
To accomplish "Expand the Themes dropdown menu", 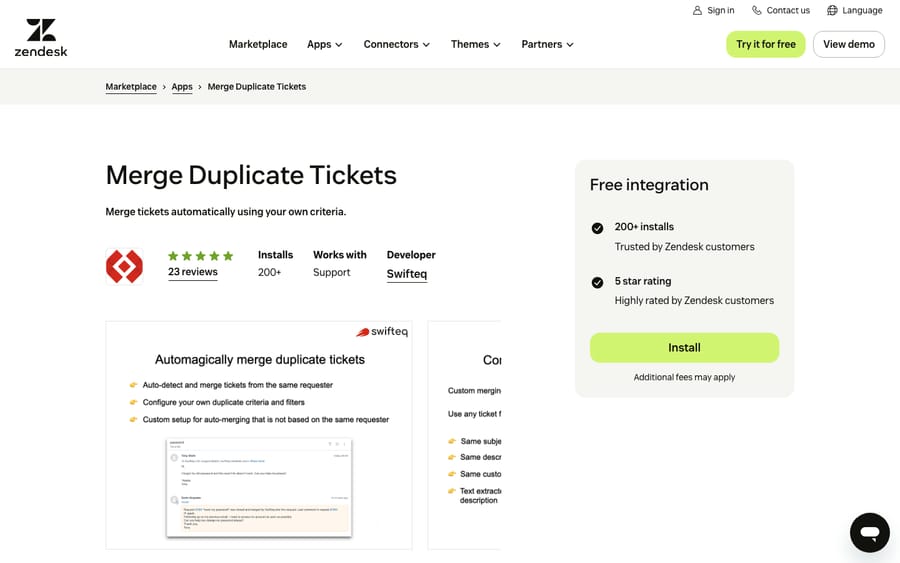I will click(x=475, y=44).
